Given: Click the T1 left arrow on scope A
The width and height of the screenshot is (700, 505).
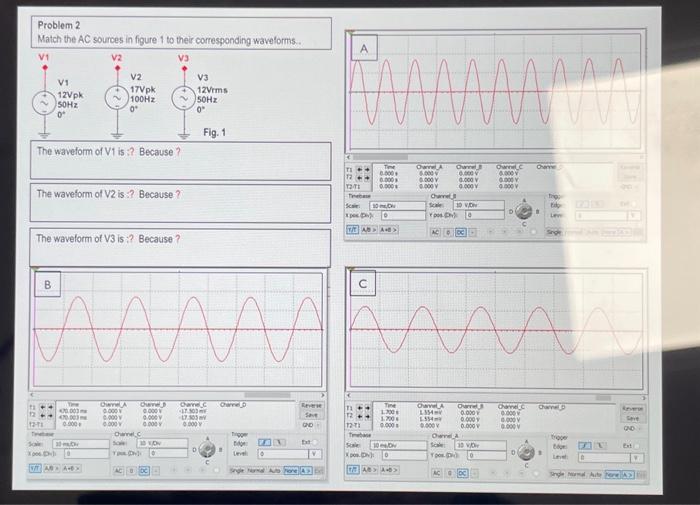Looking at the screenshot, I should (x=359, y=170).
